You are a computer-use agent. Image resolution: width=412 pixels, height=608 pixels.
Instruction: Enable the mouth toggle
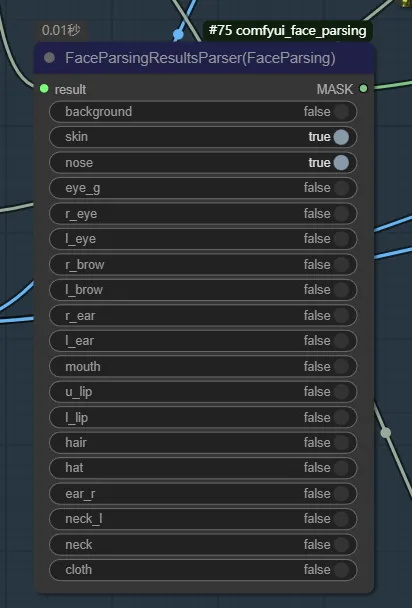coord(203,366)
